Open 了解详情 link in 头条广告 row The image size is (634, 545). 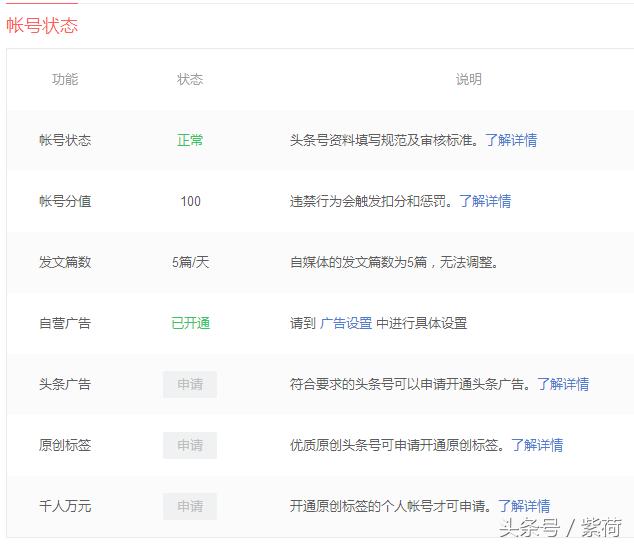[563, 384]
